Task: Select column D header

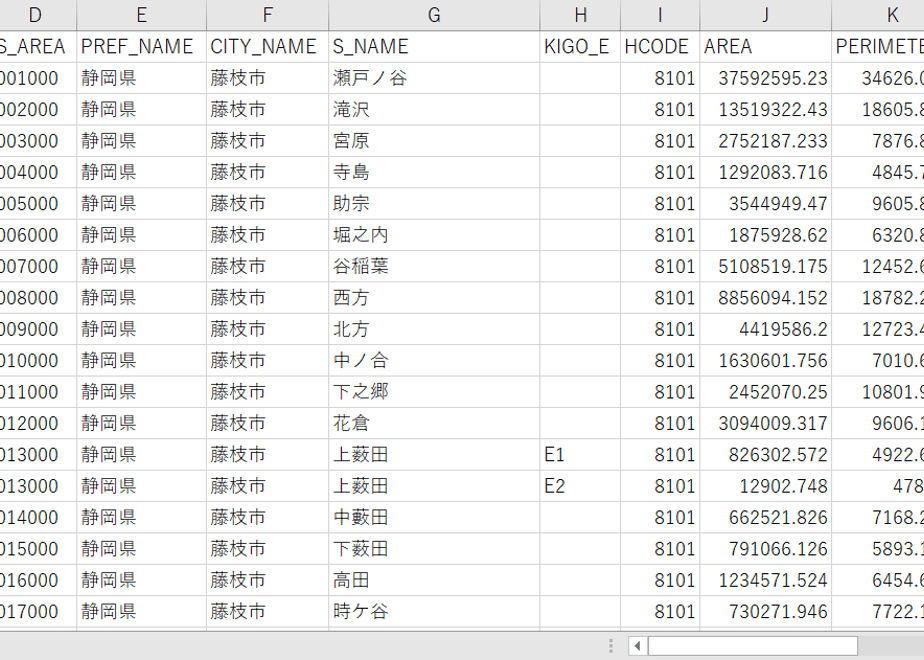Action: [x=38, y=15]
